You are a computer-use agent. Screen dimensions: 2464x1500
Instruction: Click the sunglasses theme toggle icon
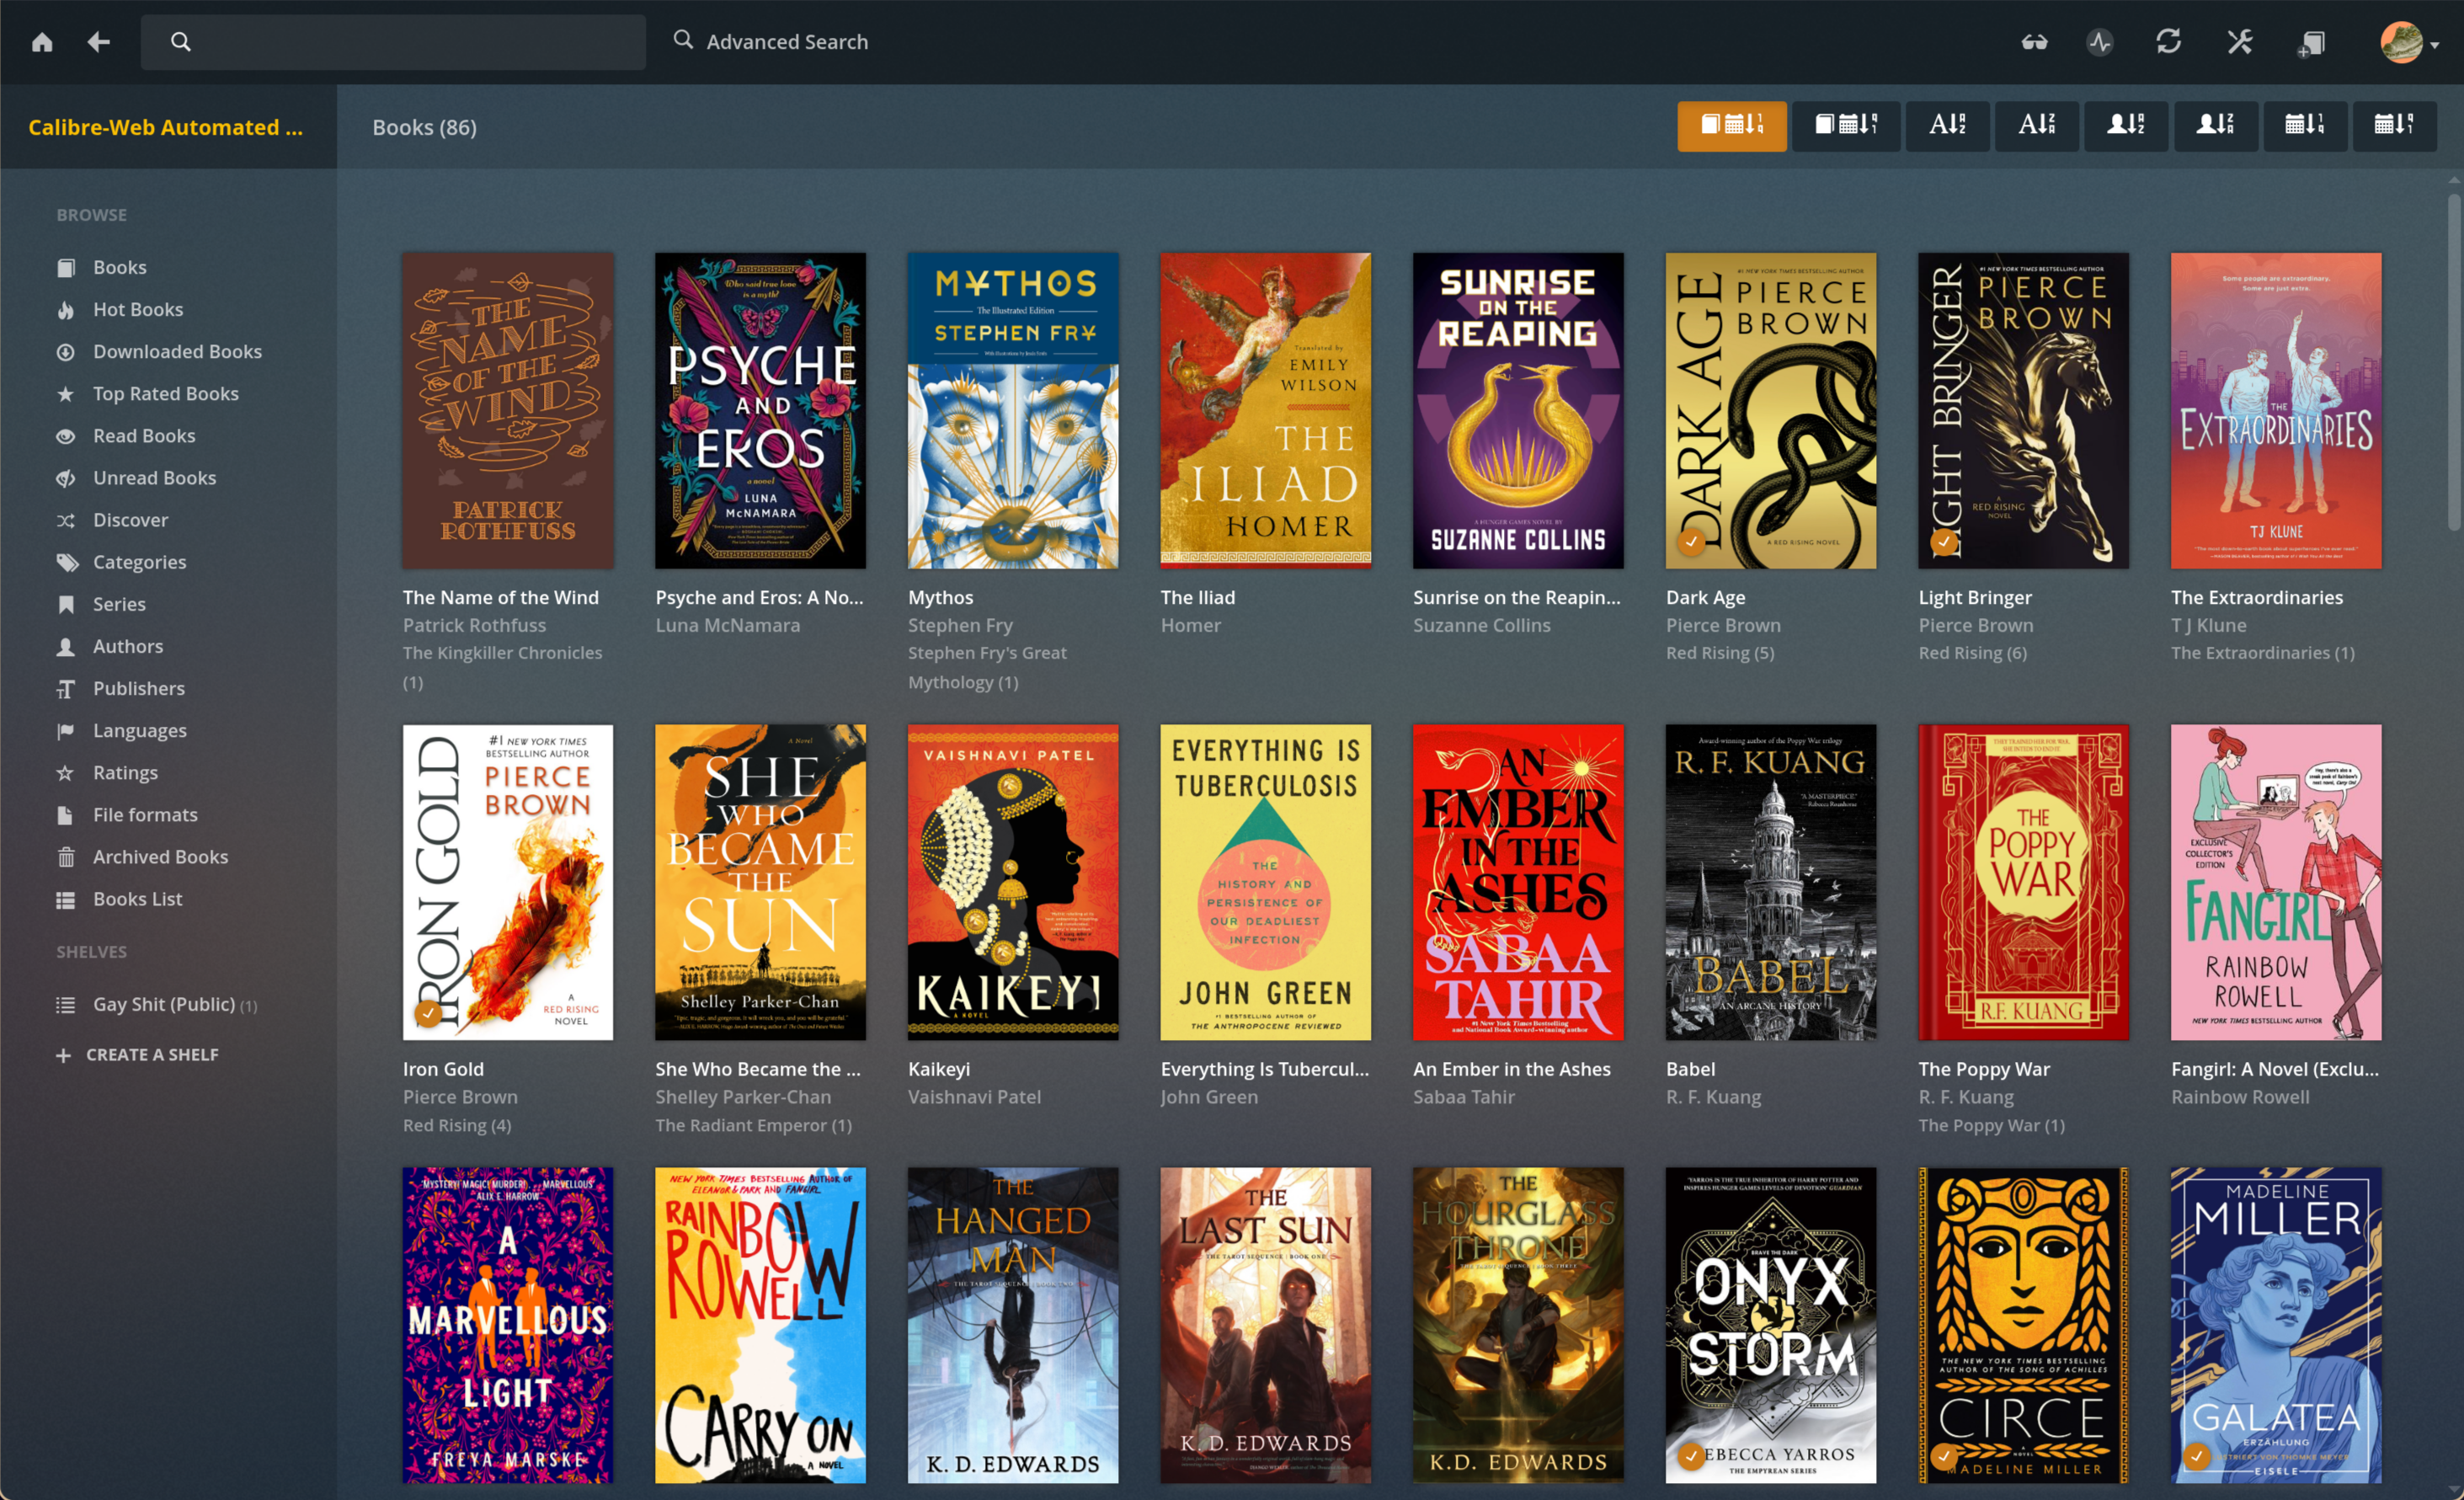coord(2033,42)
